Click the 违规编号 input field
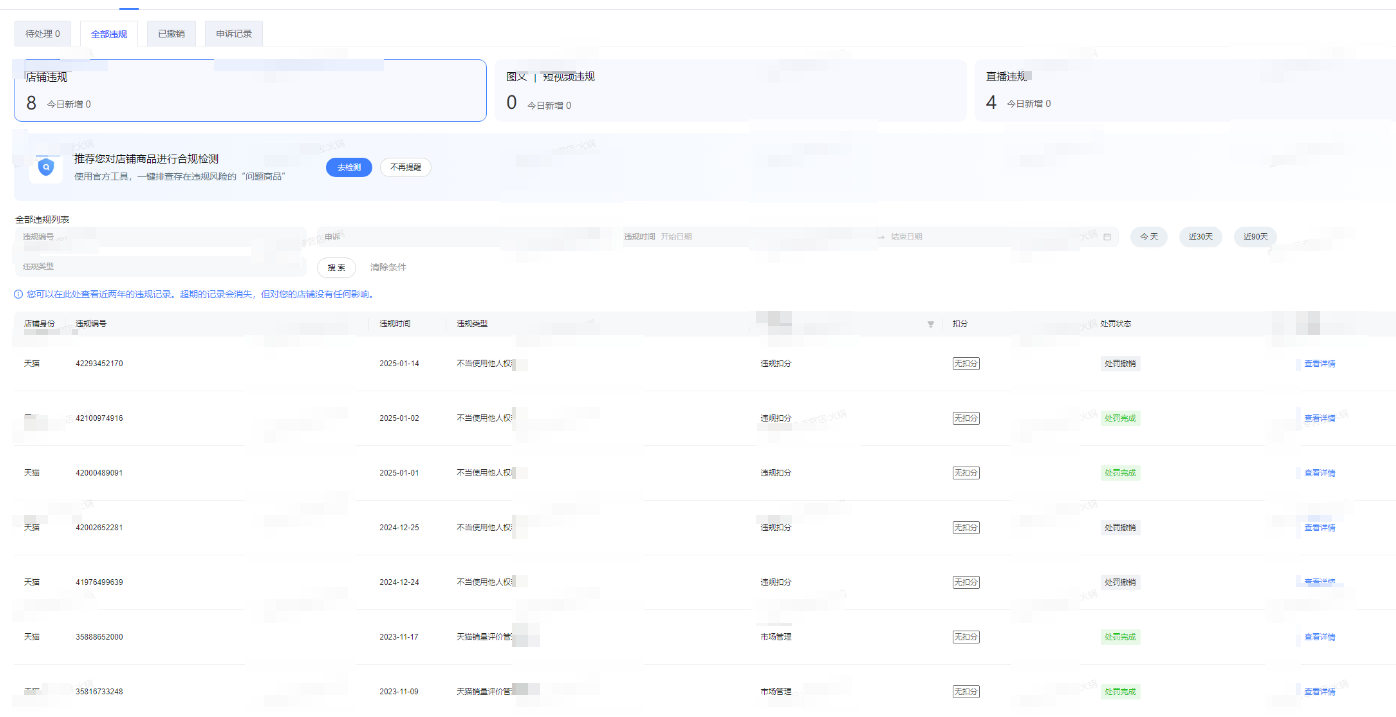The image size is (1396, 717). point(160,237)
